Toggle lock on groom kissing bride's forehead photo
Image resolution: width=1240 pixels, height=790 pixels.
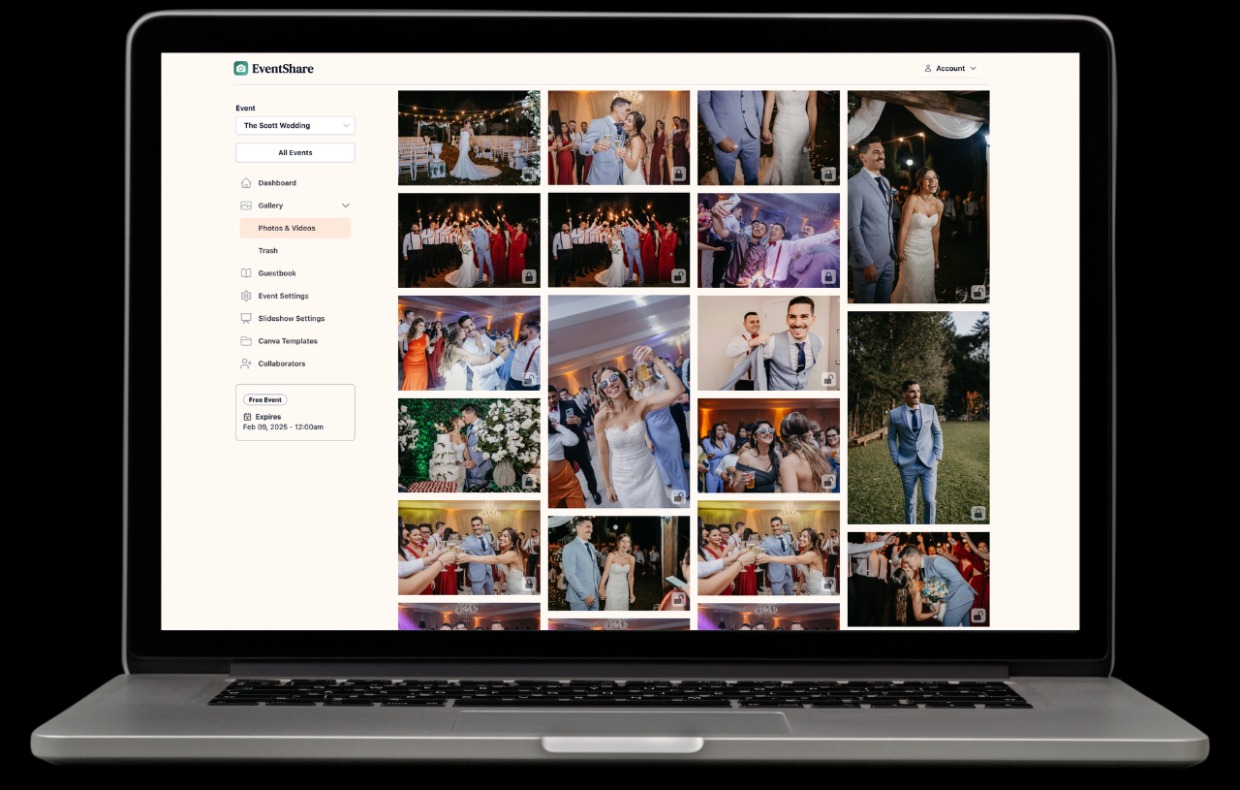[x=678, y=174]
